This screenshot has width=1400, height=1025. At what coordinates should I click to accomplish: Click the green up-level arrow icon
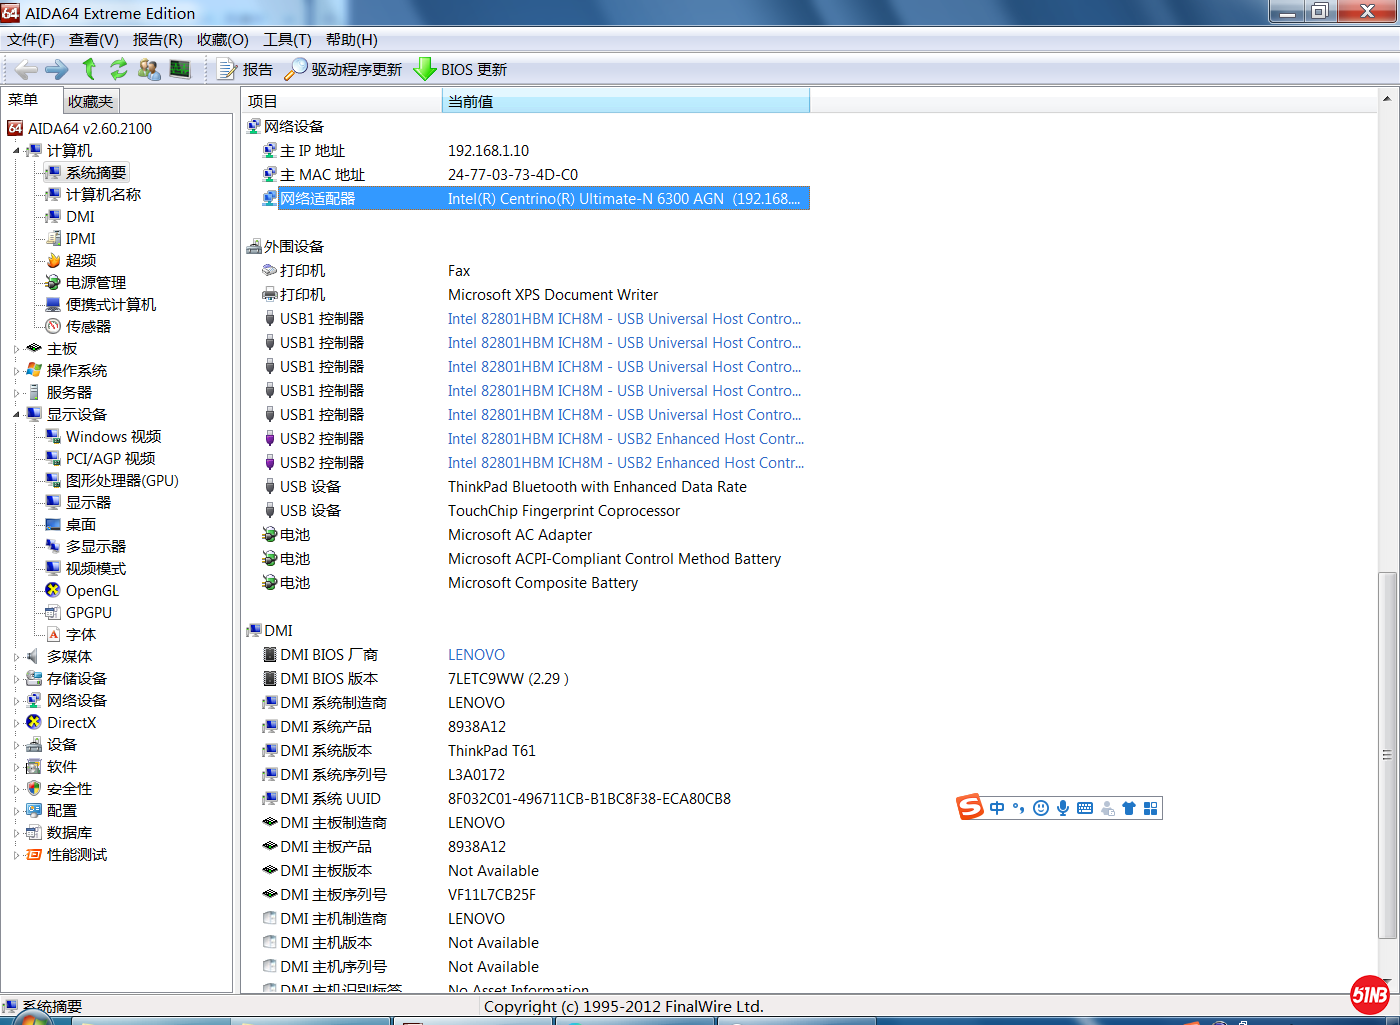[89, 69]
